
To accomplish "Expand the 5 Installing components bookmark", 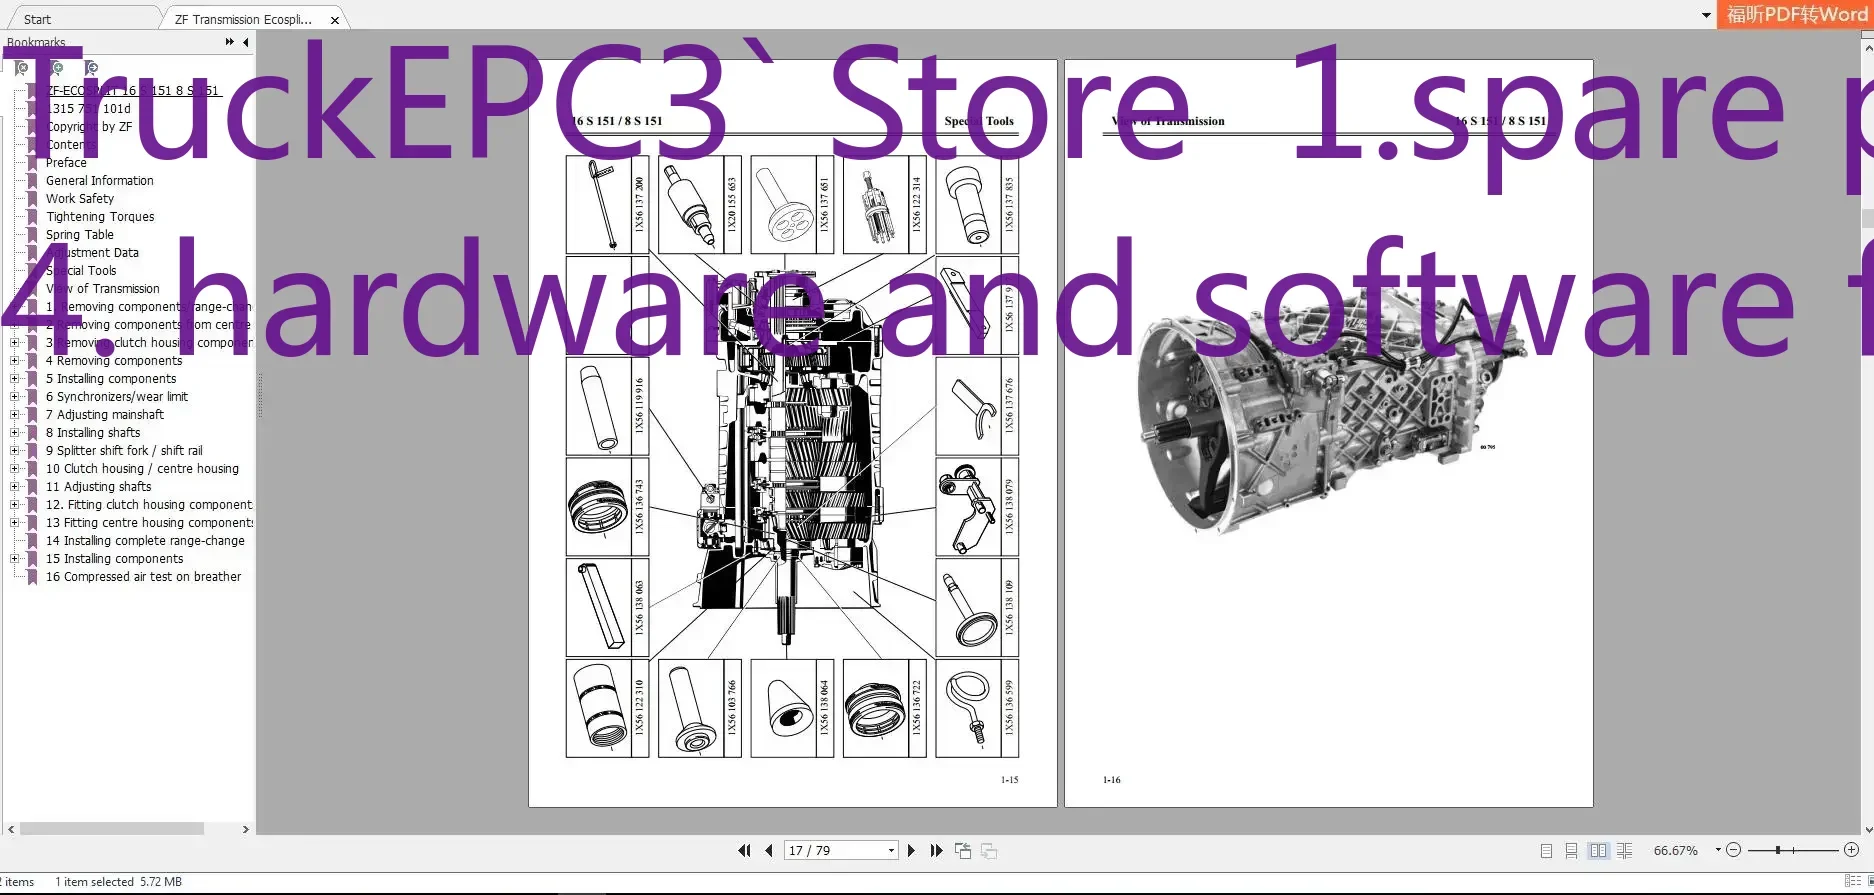I will pyautogui.click(x=15, y=379).
